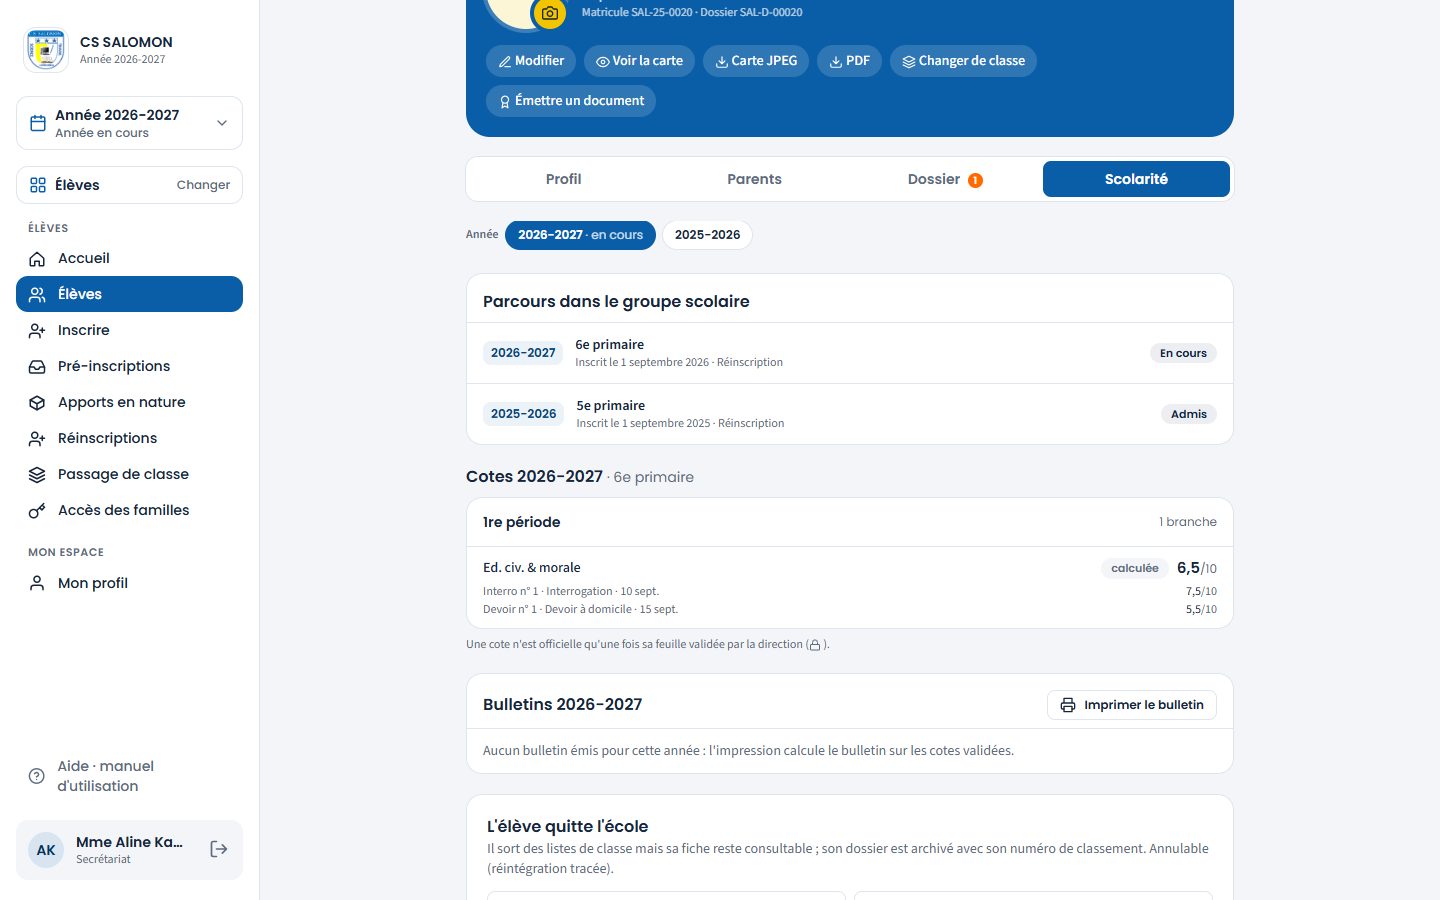Click the help question-mark icon
This screenshot has width=1440, height=900.
(37, 776)
